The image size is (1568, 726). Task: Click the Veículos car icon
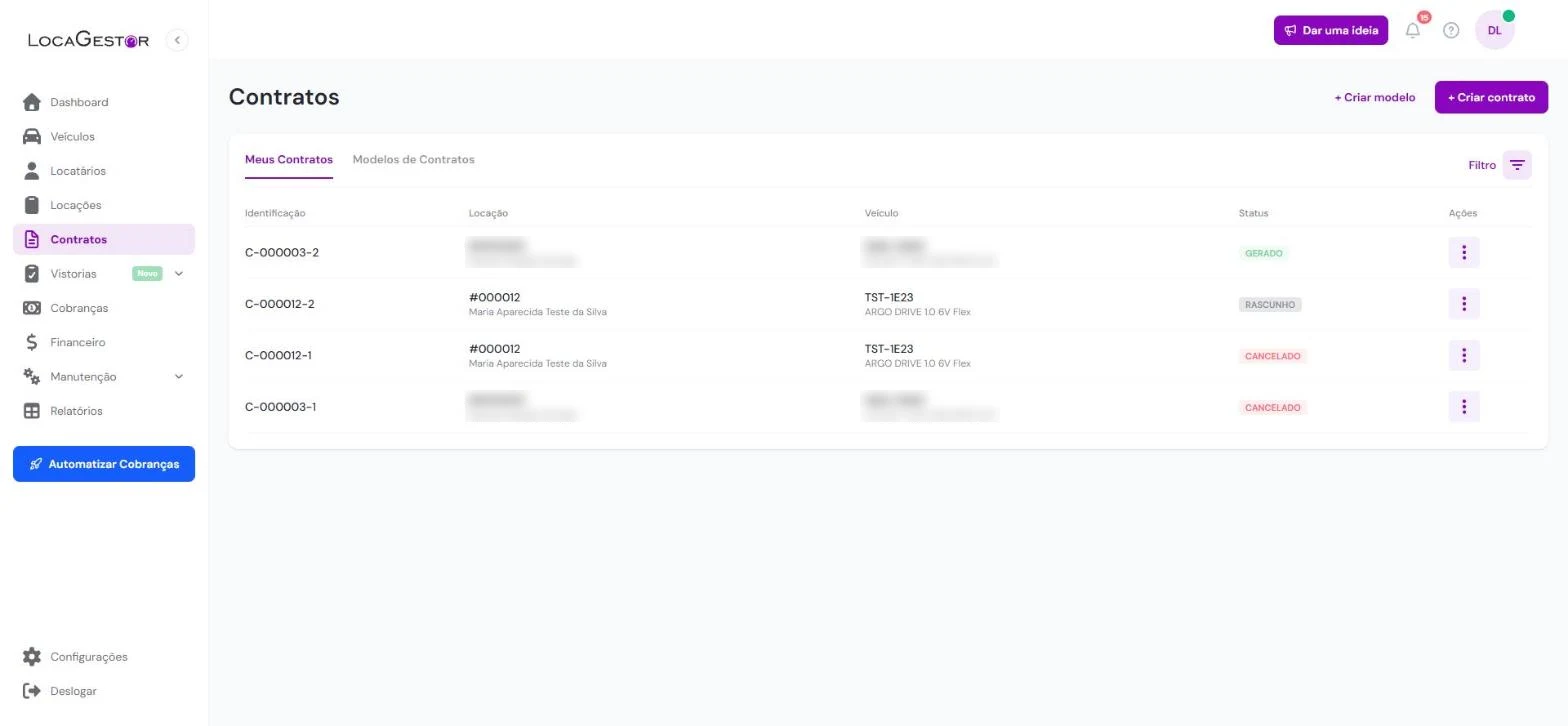[x=32, y=136]
